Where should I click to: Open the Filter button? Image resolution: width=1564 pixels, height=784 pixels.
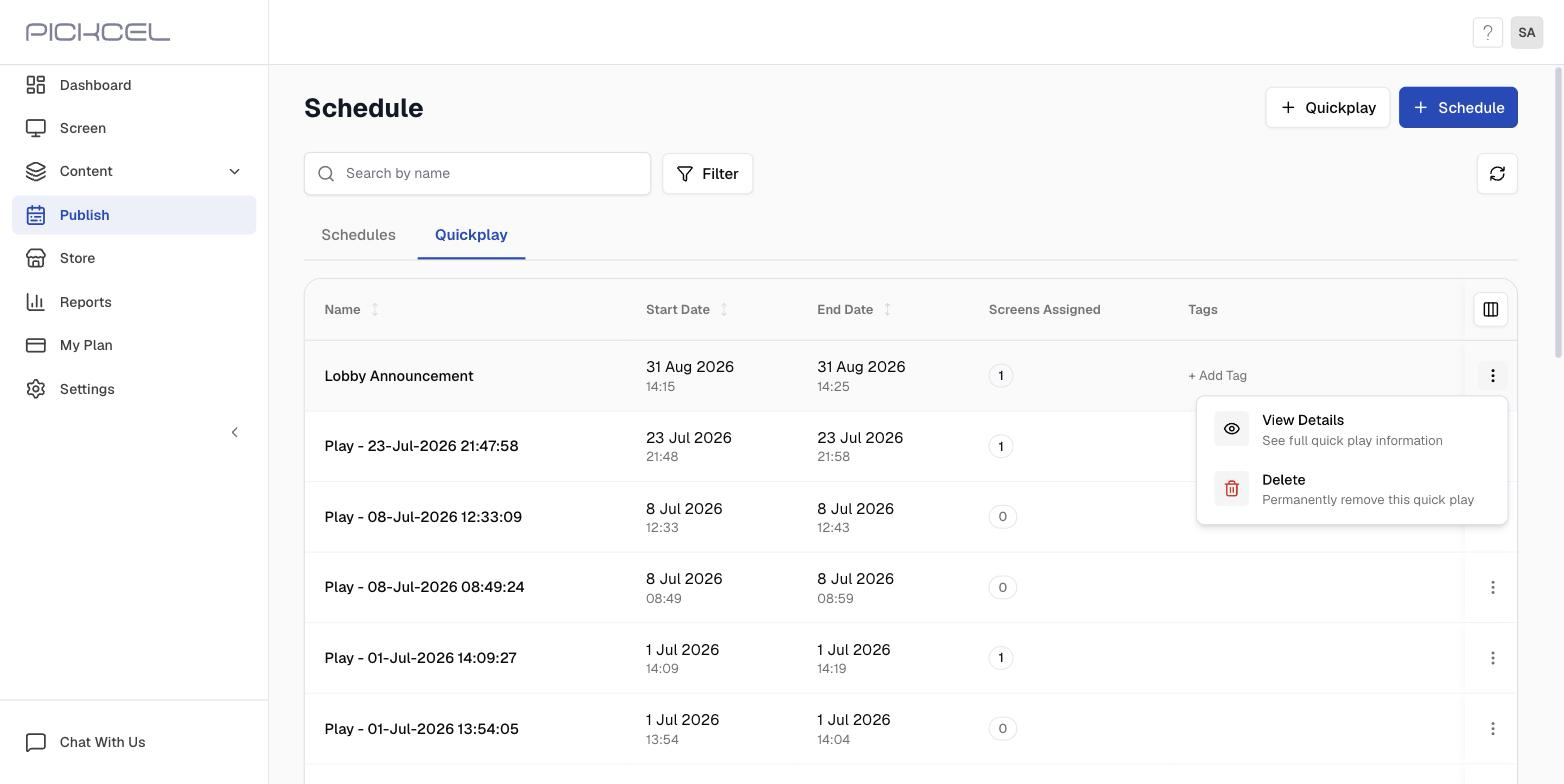tap(707, 174)
